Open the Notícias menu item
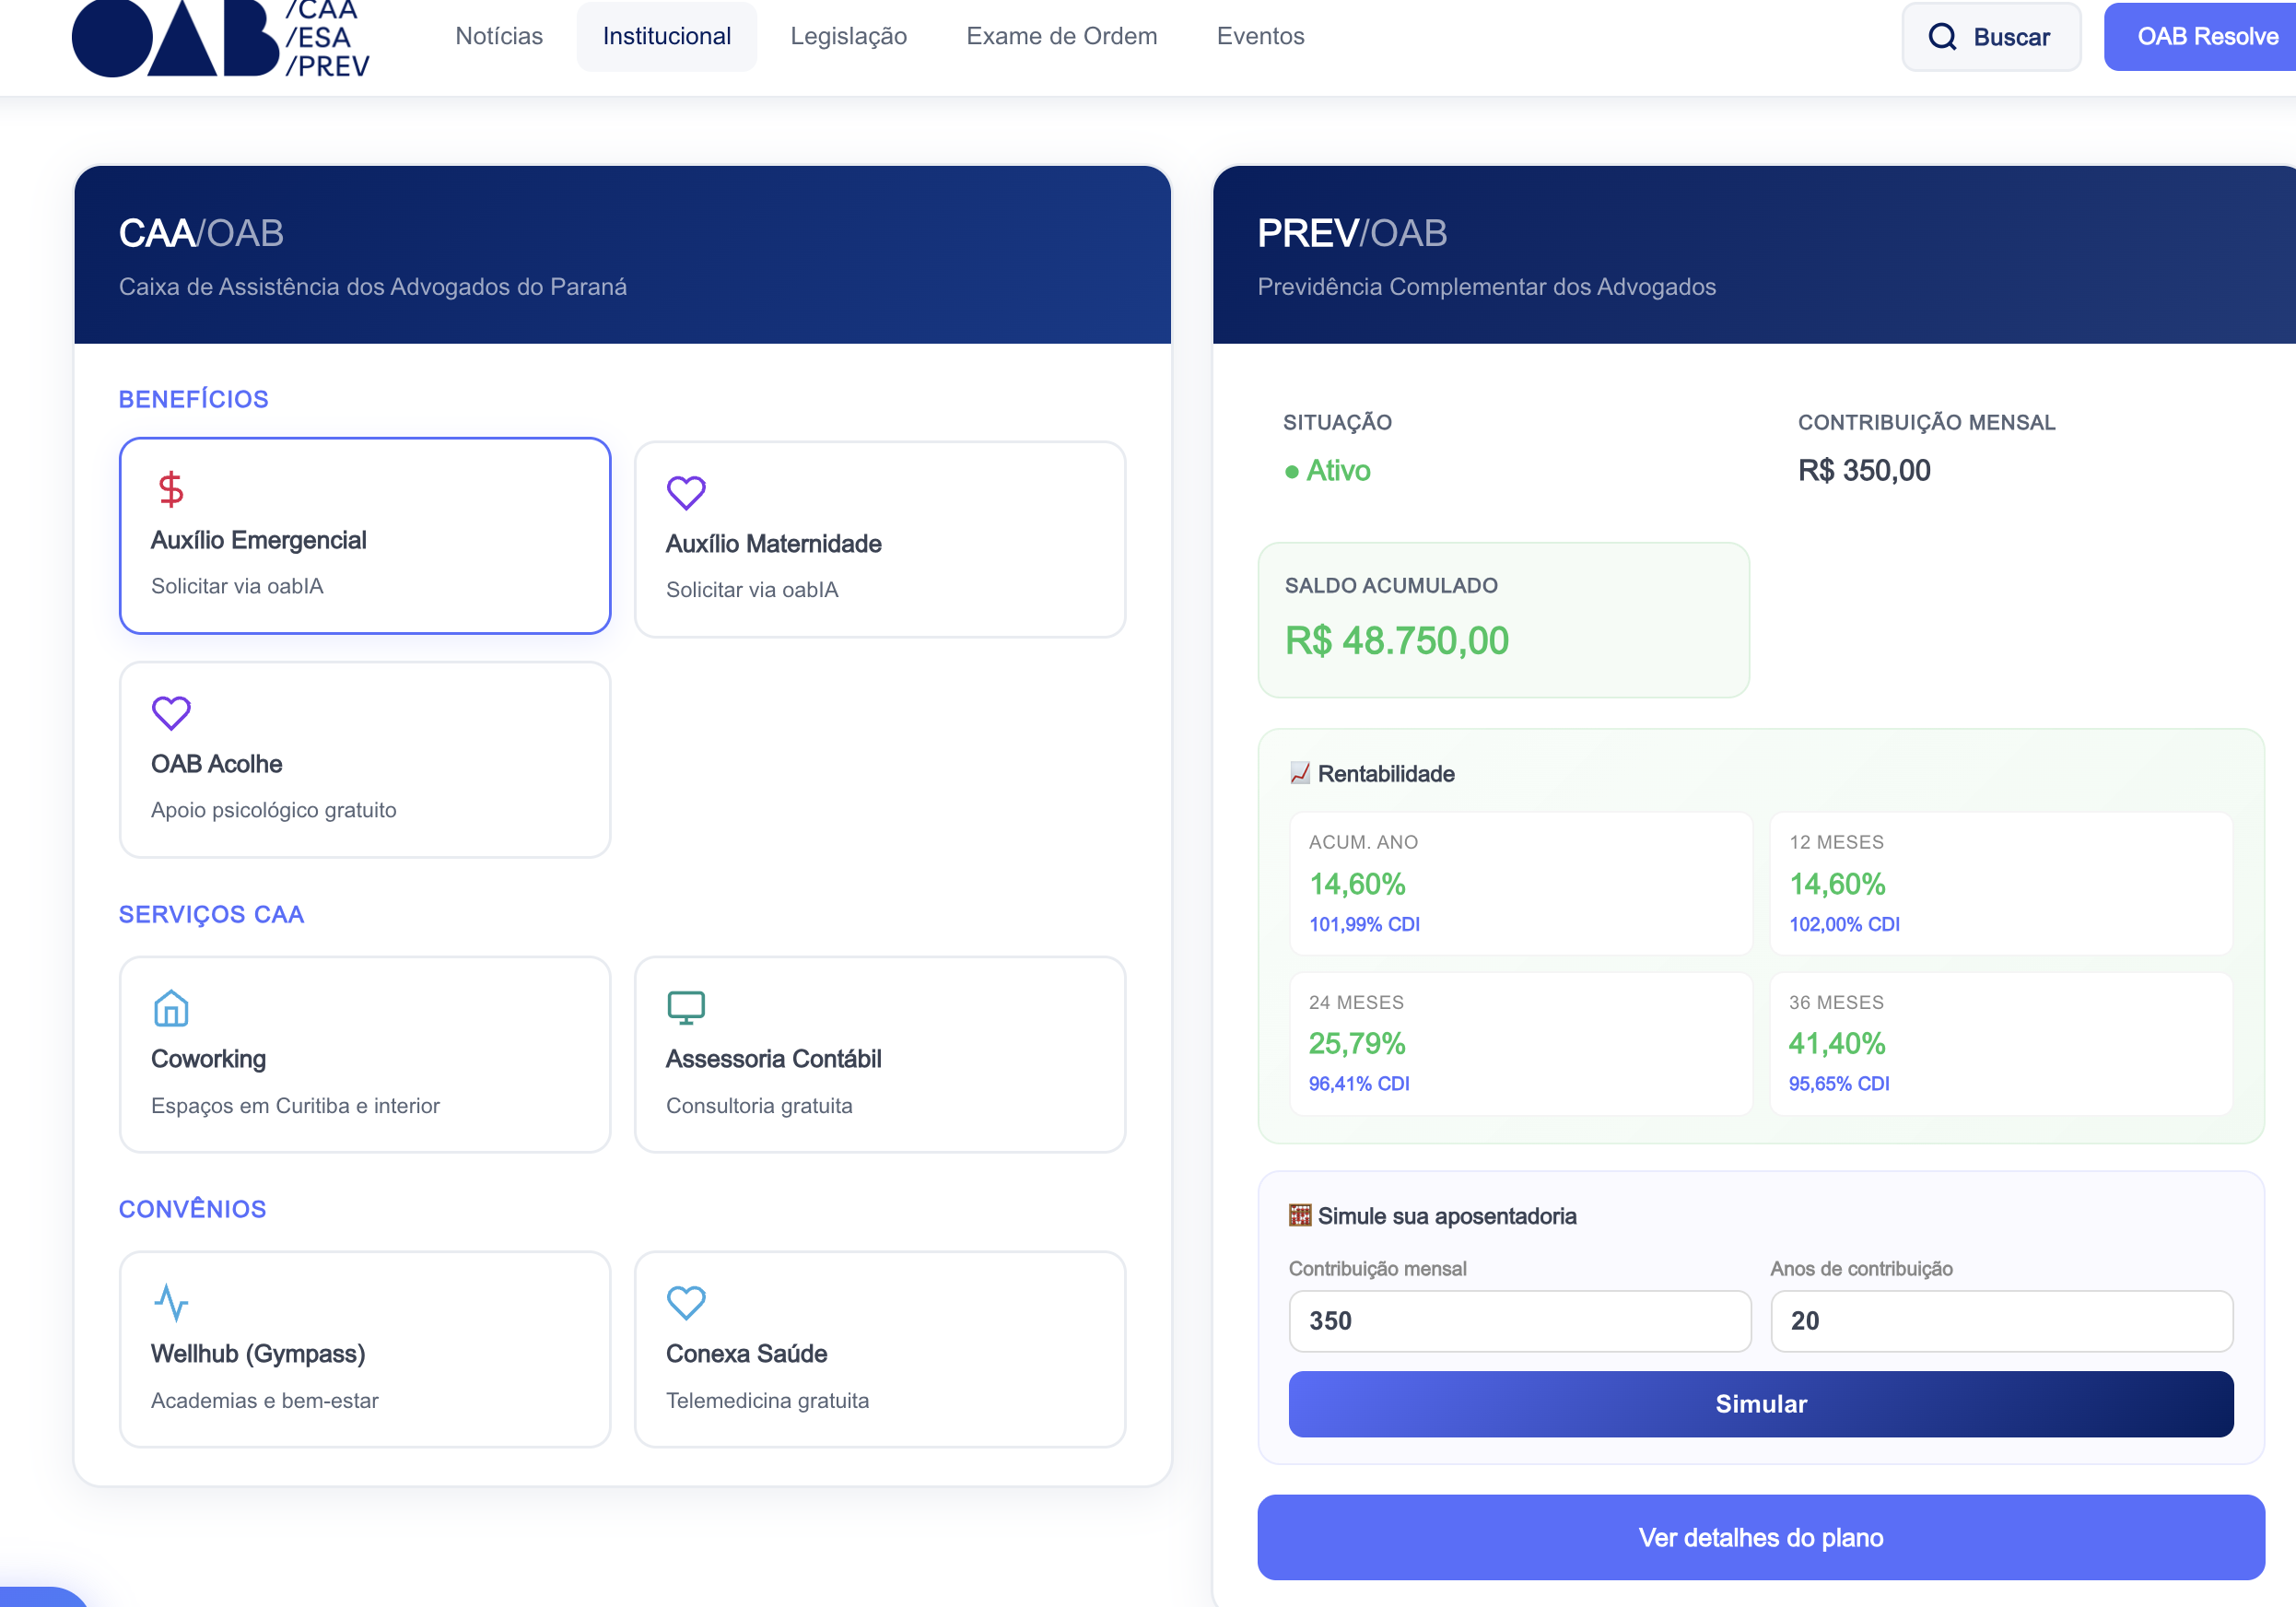The width and height of the screenshot is (2296, 1607). pos(499,37)
